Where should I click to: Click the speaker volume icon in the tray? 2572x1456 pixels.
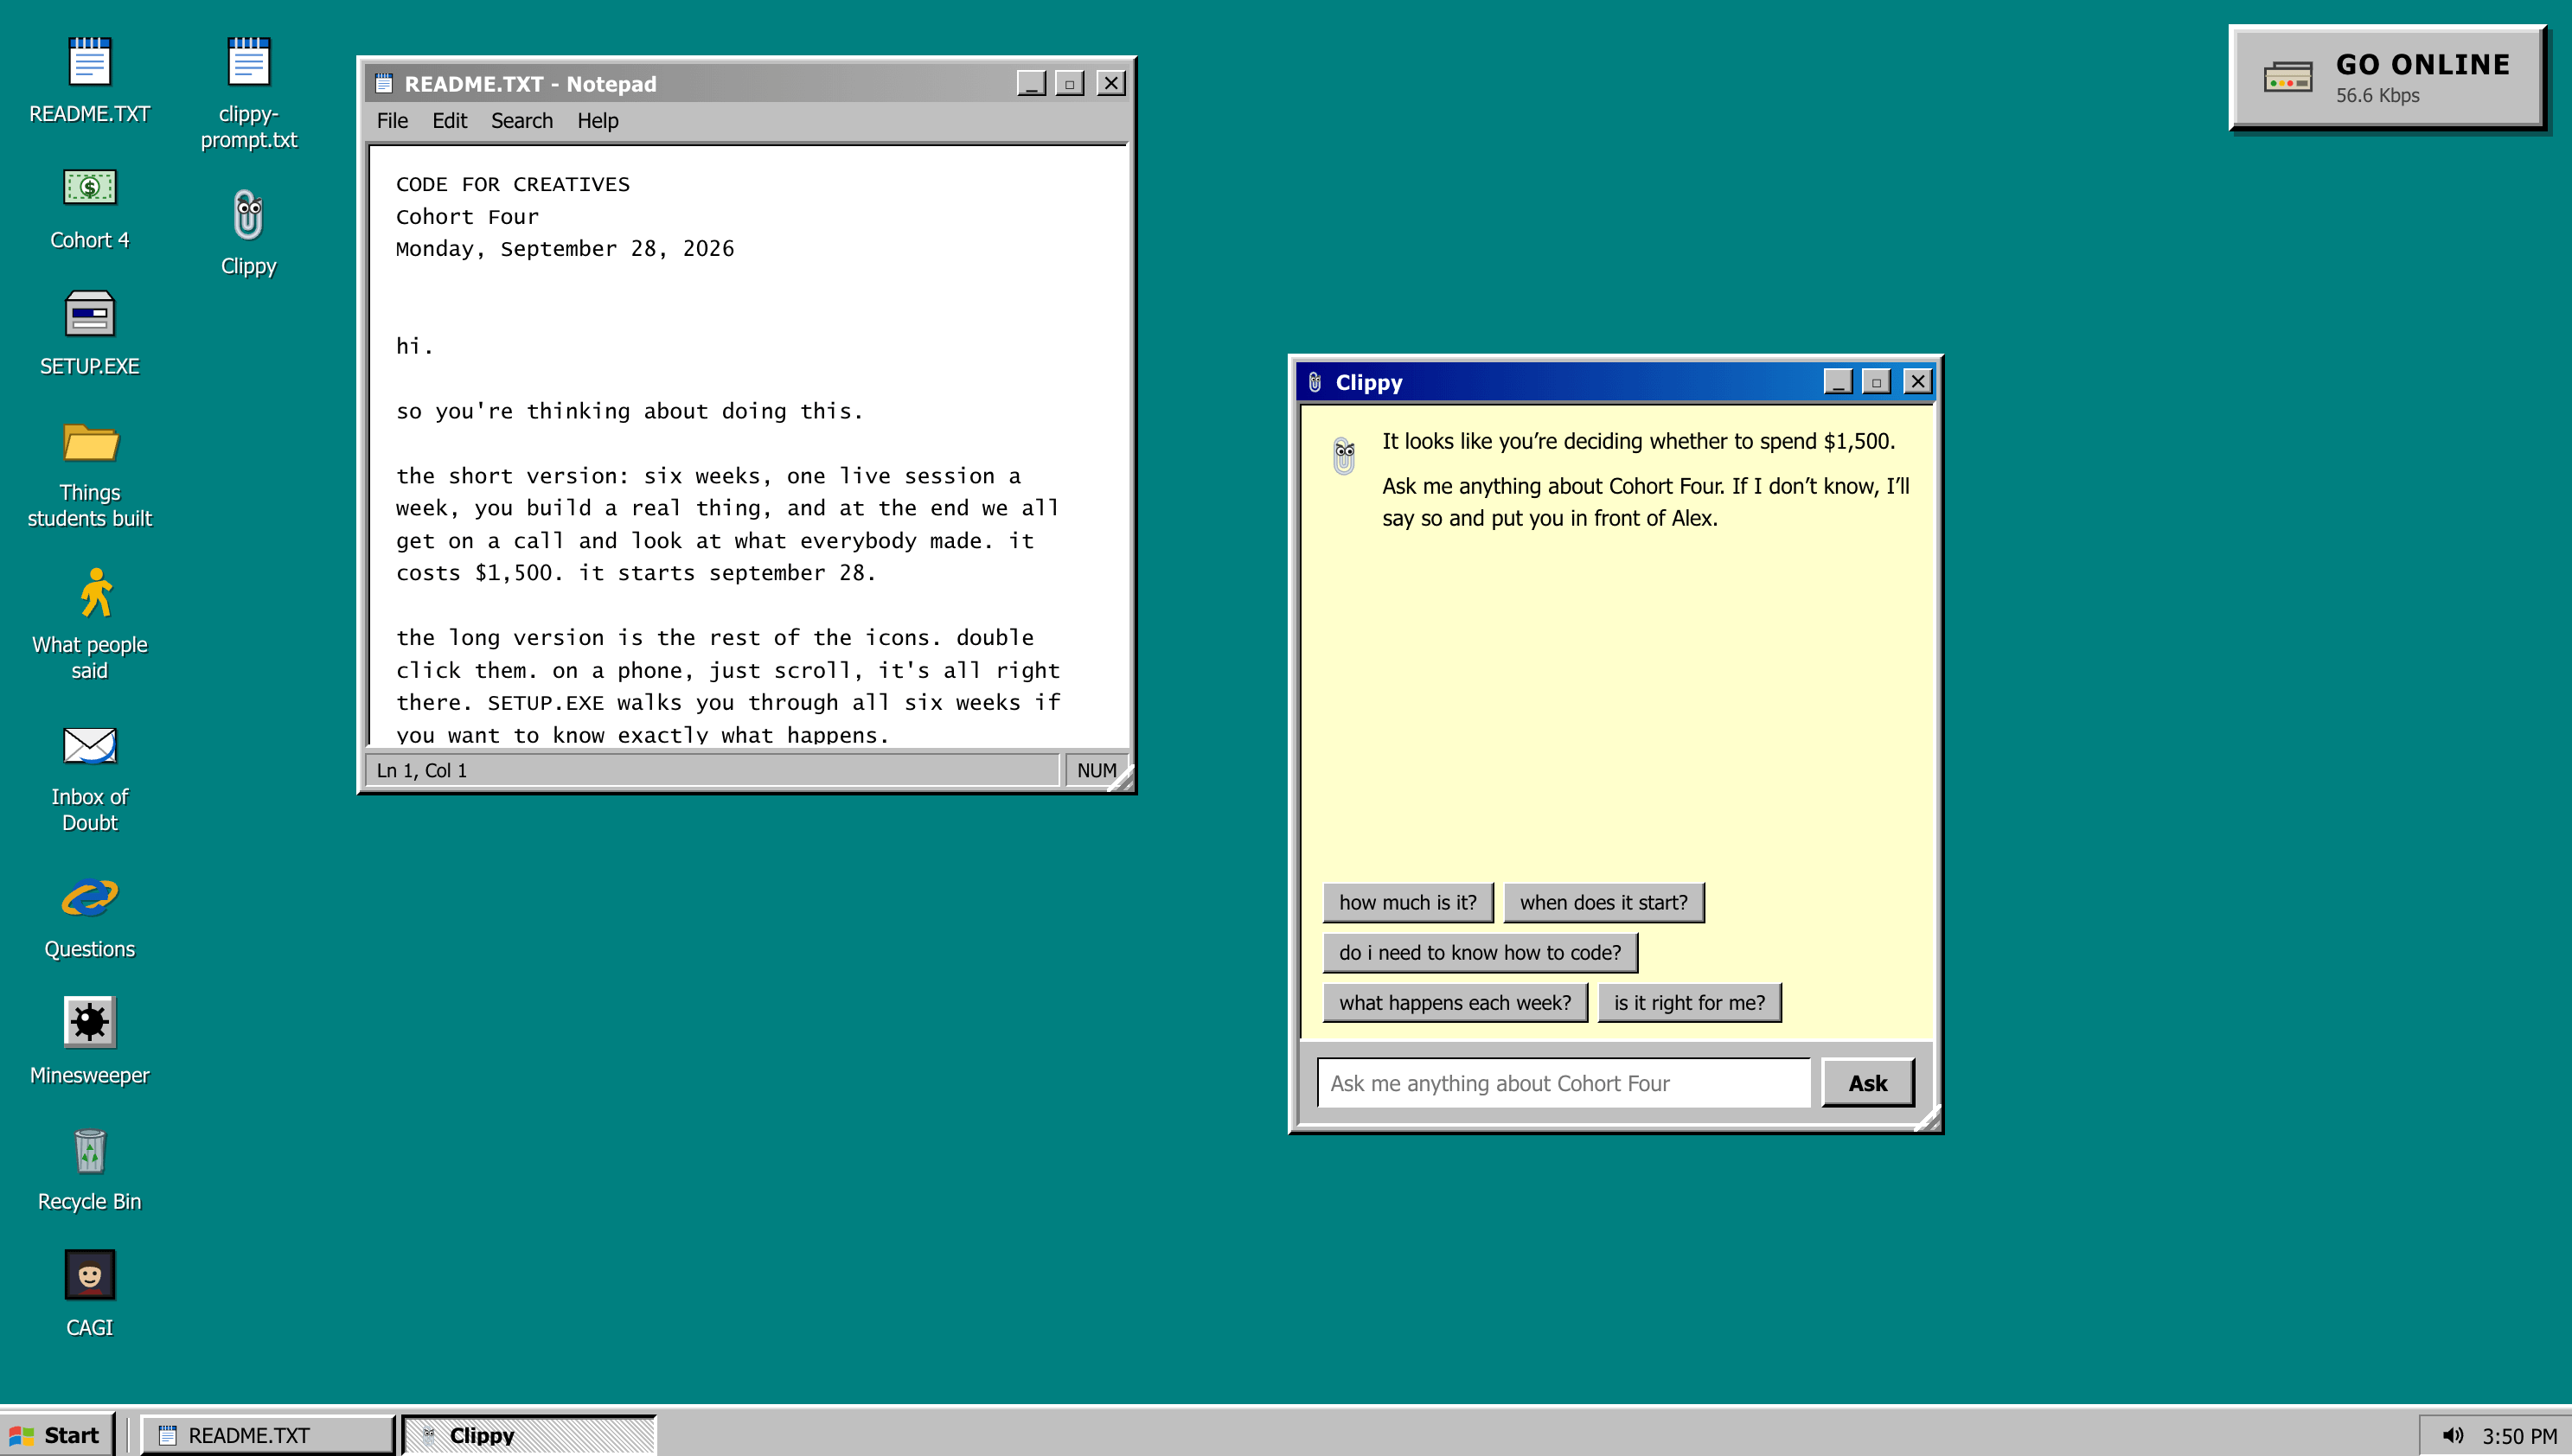(x=2452, y=1435)
